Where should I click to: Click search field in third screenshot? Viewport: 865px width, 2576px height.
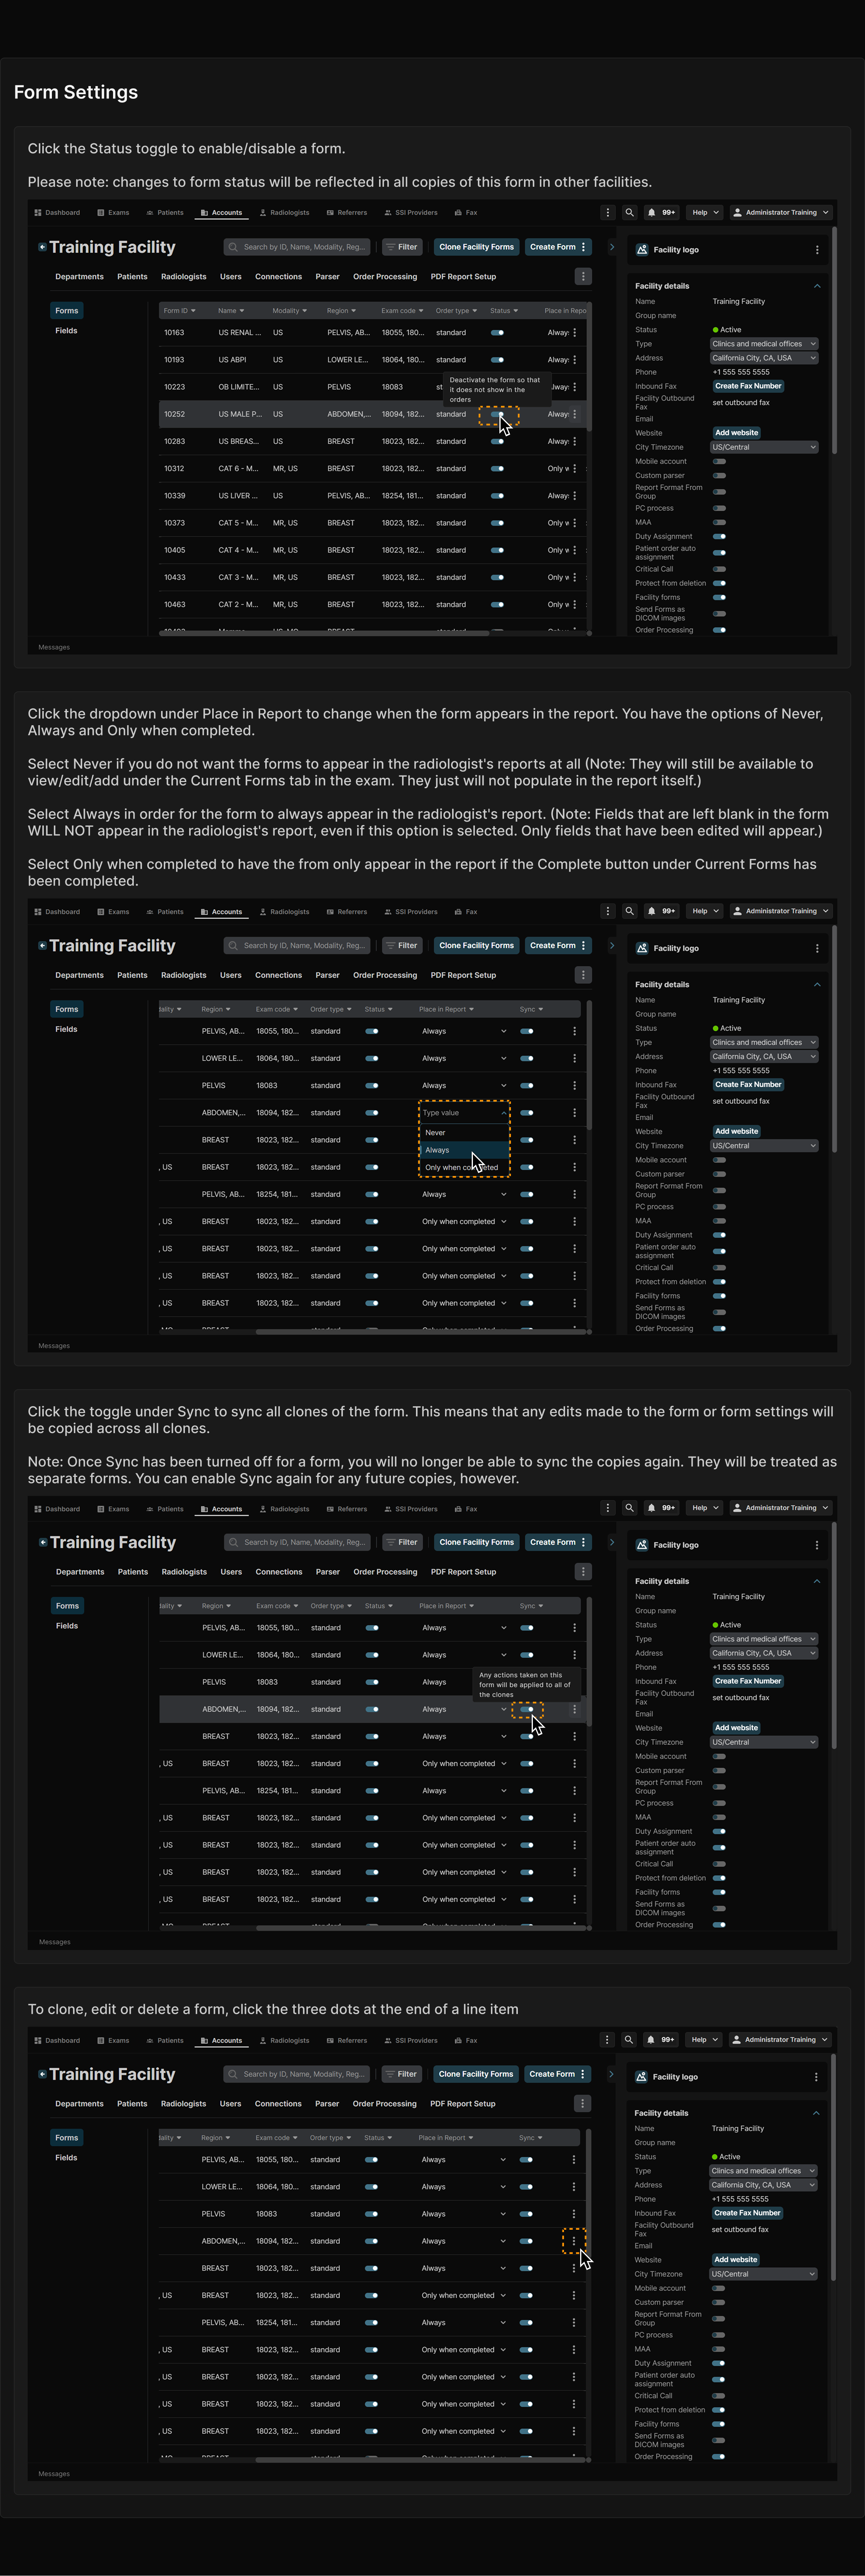297,1542
